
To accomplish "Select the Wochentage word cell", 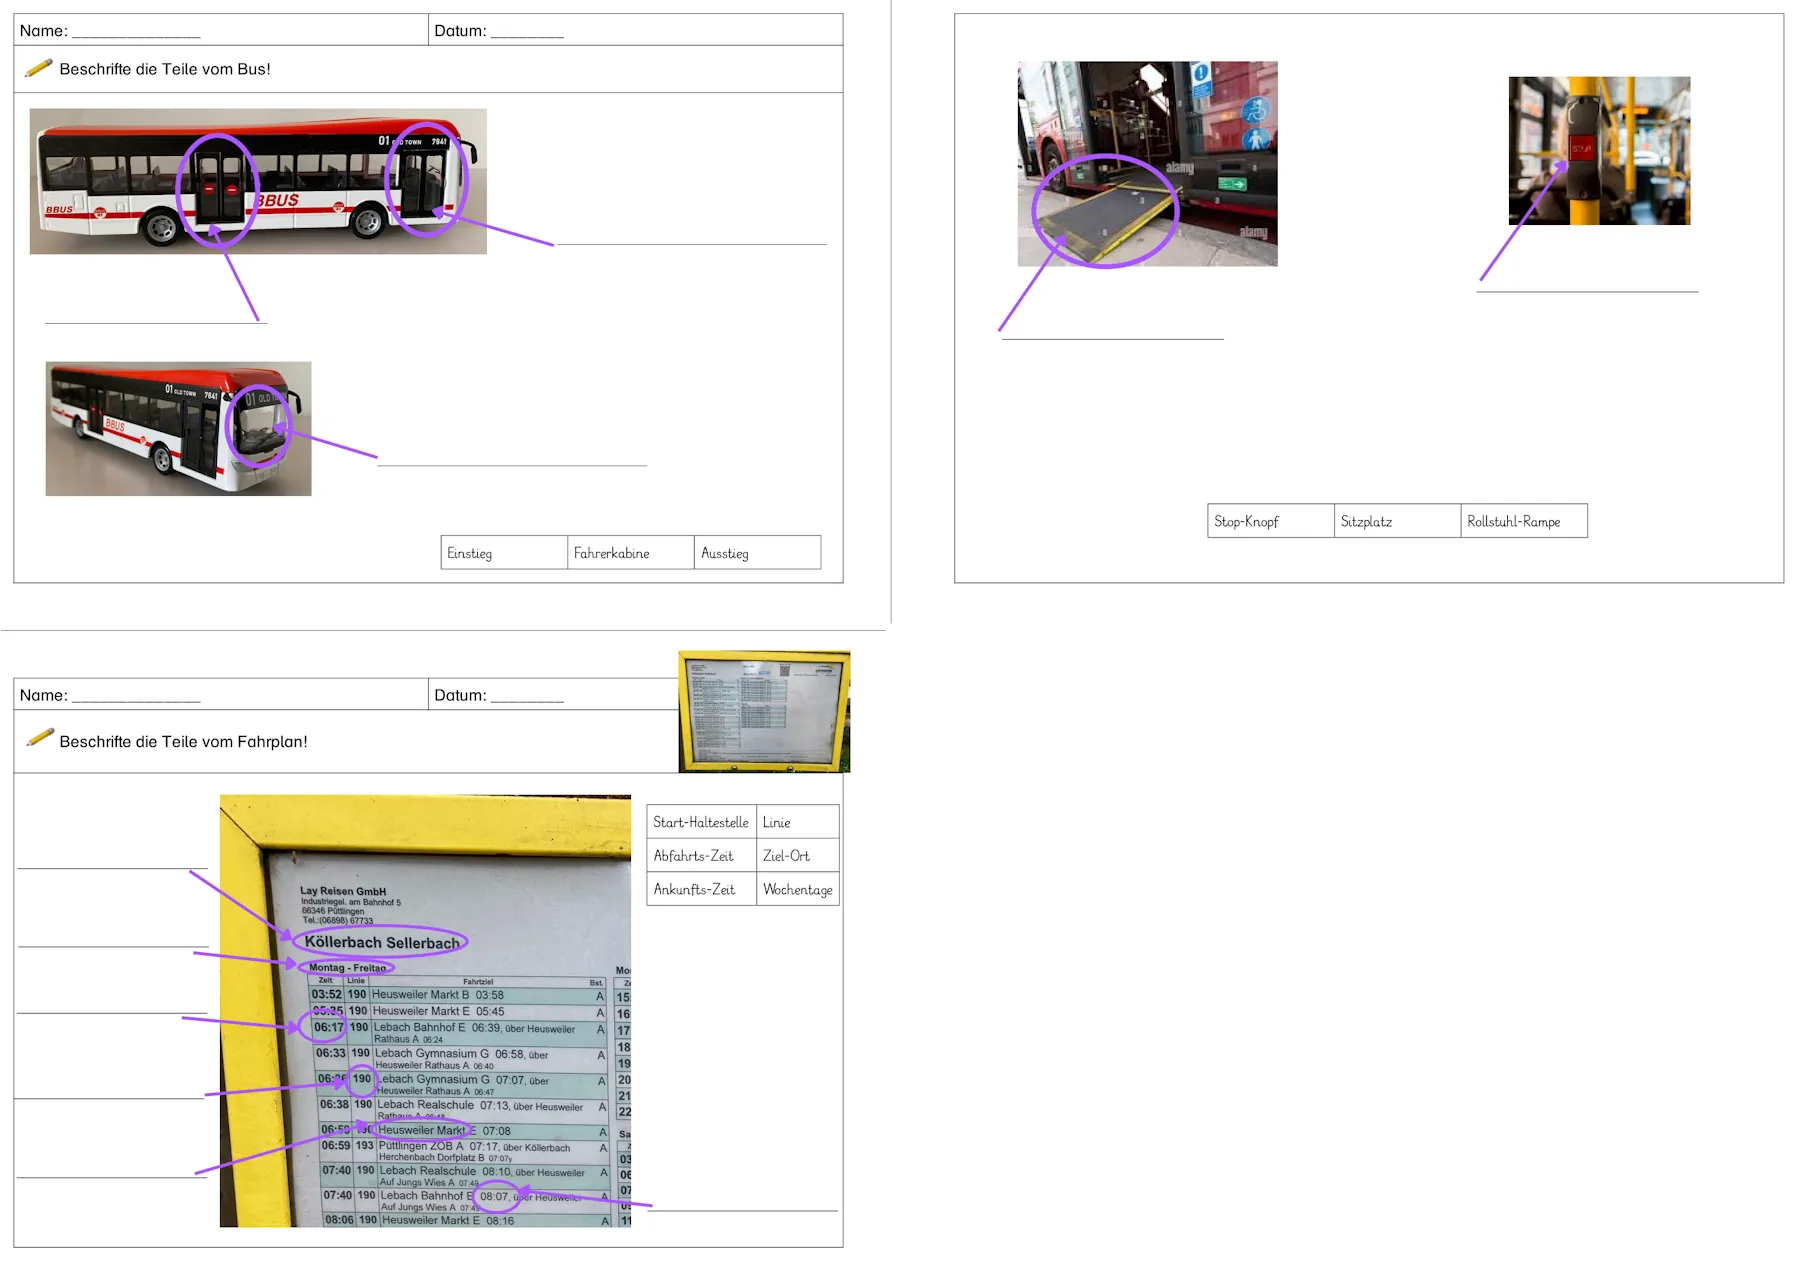I will coord(797,889).
